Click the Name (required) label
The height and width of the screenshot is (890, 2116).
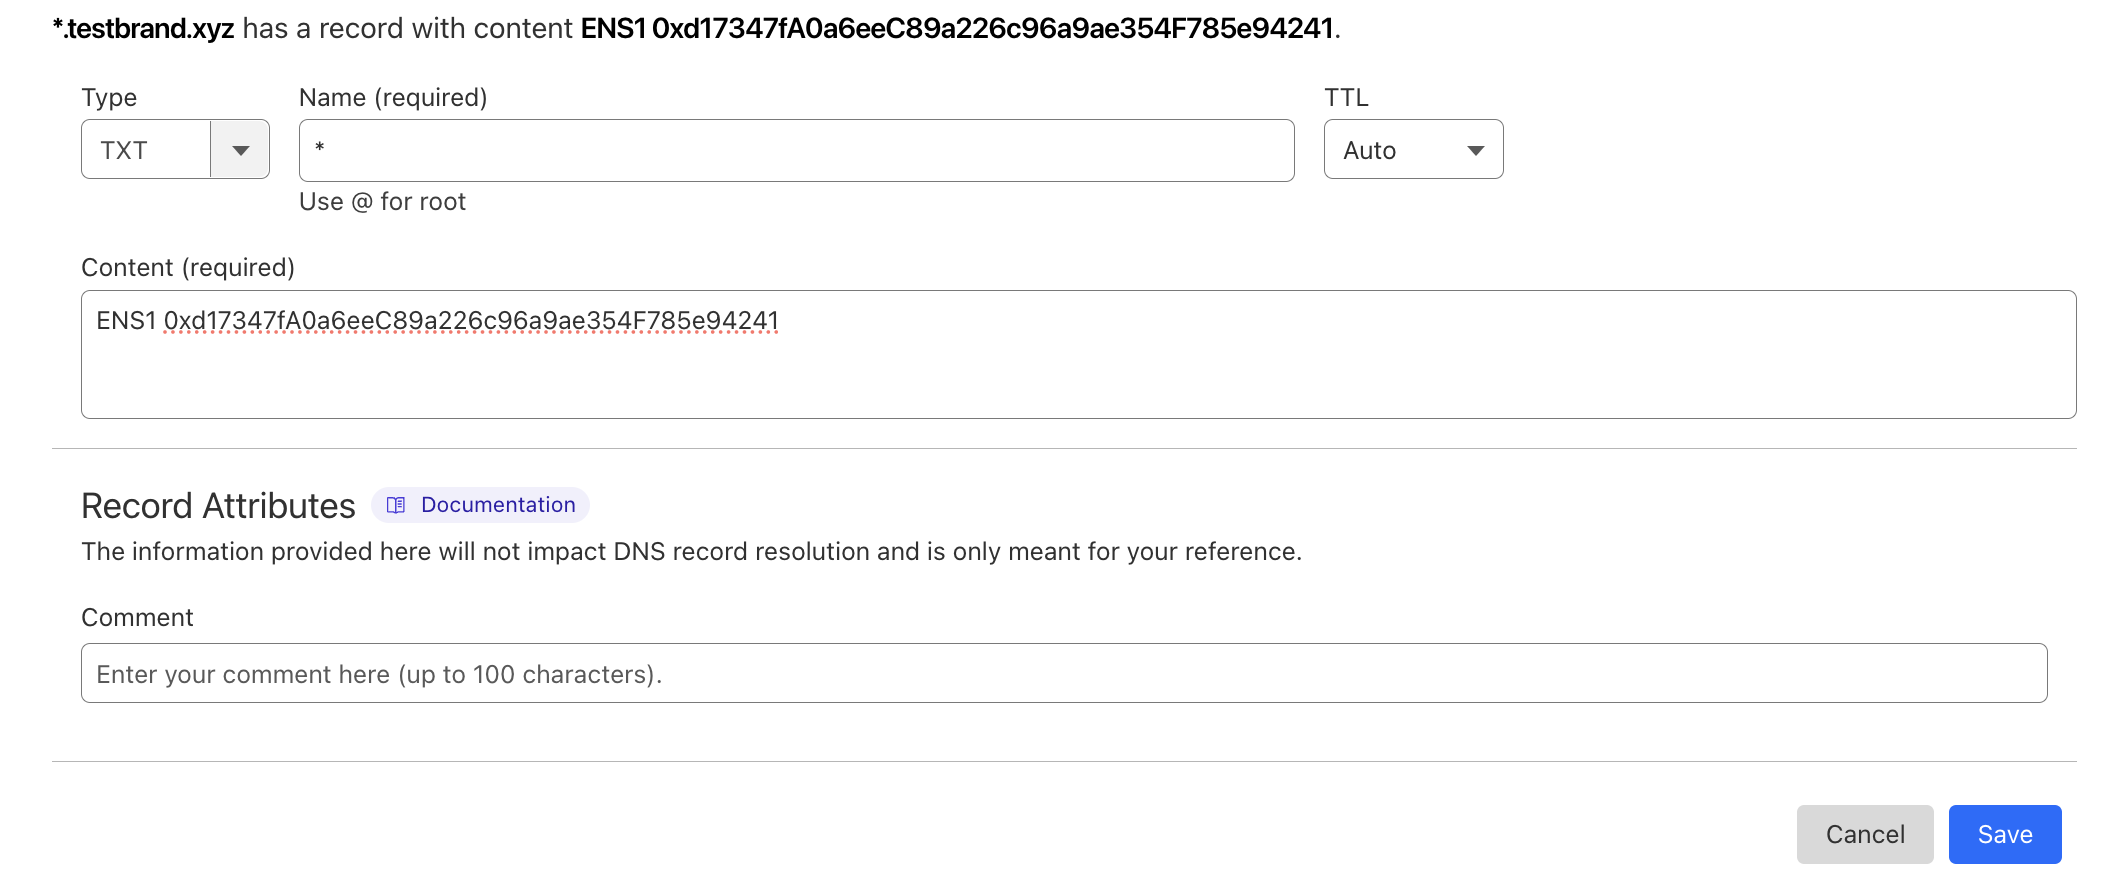click(393, 98)
